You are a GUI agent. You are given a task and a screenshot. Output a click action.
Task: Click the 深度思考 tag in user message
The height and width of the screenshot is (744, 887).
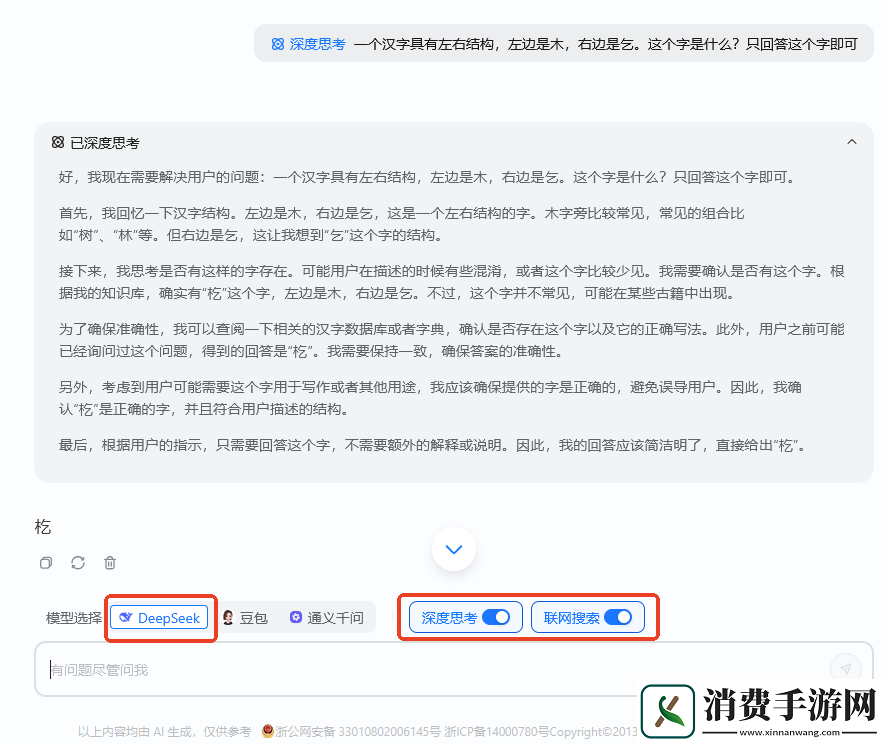click(309, 44)
